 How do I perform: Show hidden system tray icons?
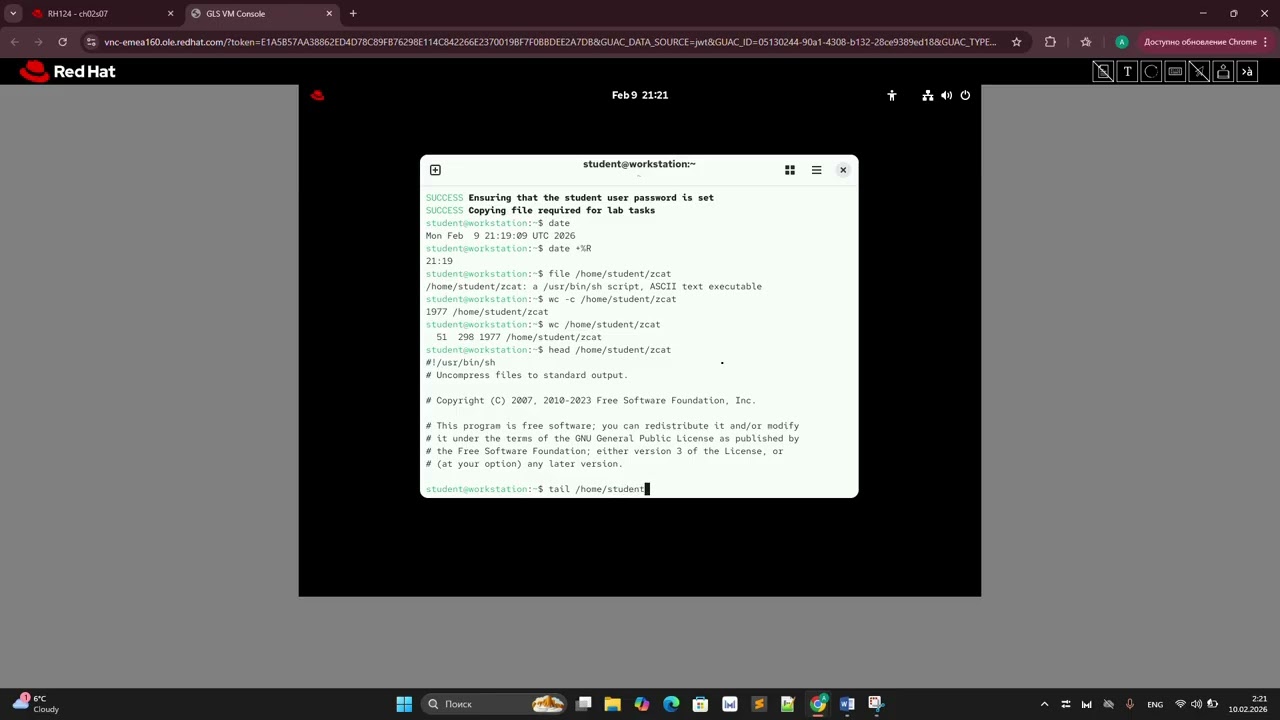pos(1044,704)
